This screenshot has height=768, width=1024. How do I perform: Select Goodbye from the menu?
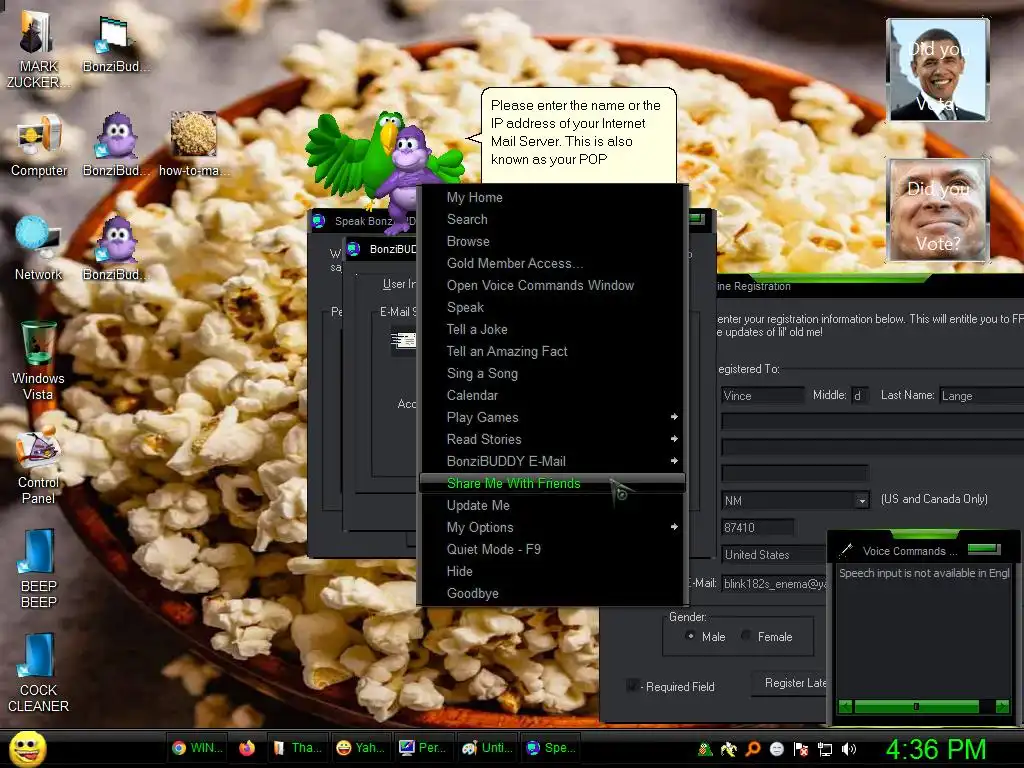tap(552, 593)
